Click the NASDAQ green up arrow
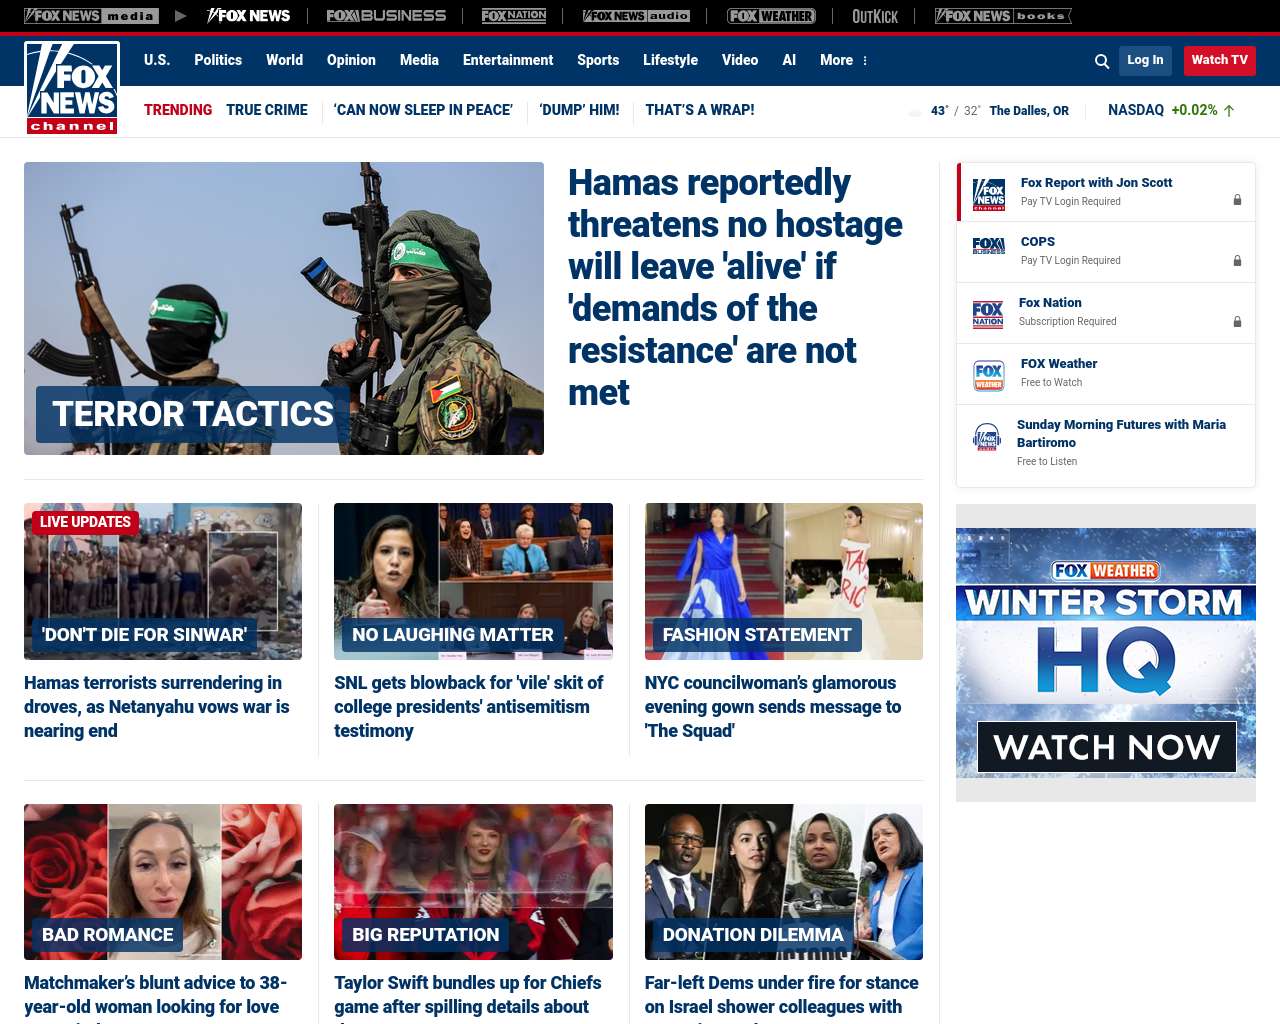 (1229, 111)
